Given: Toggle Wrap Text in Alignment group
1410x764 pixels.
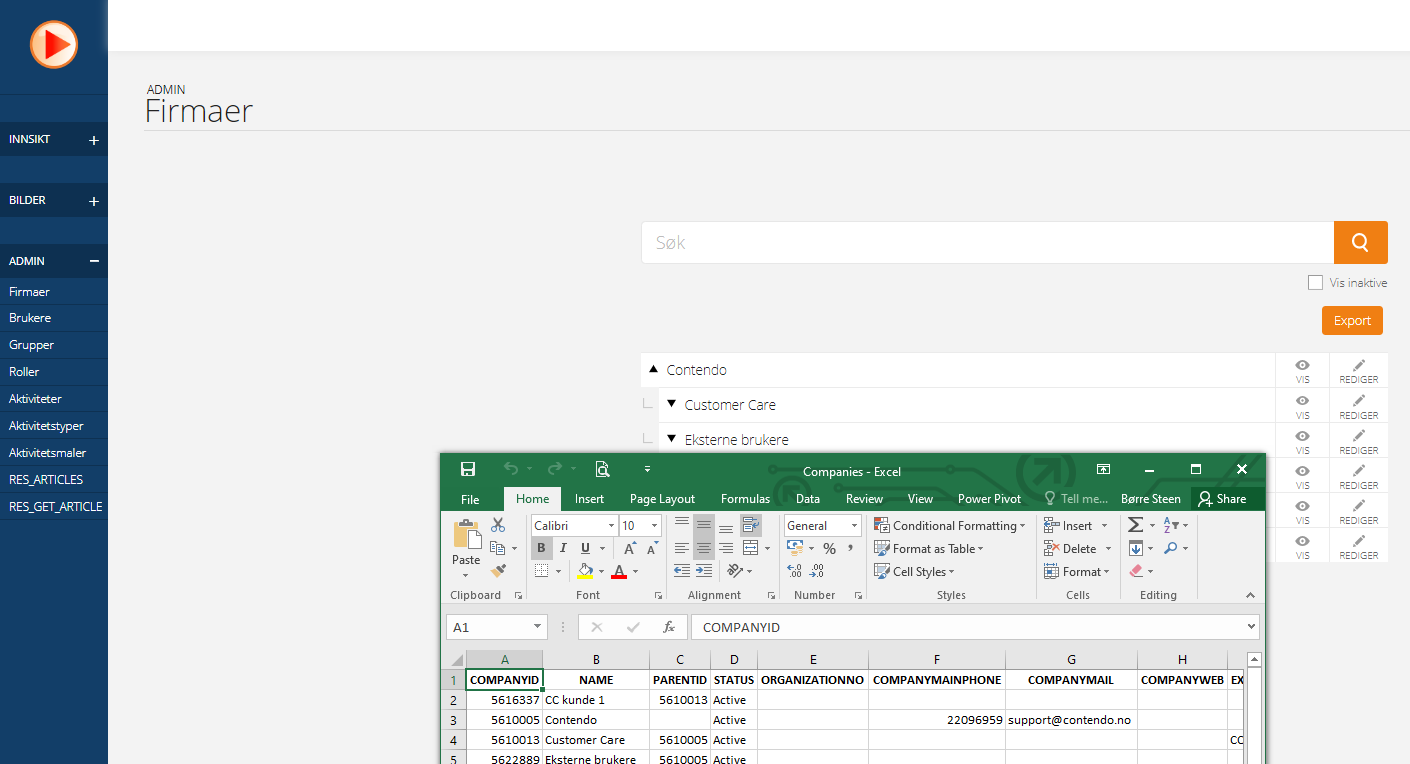Looking at the screenshot, I should pyautogui.click(x=751, y=525).
